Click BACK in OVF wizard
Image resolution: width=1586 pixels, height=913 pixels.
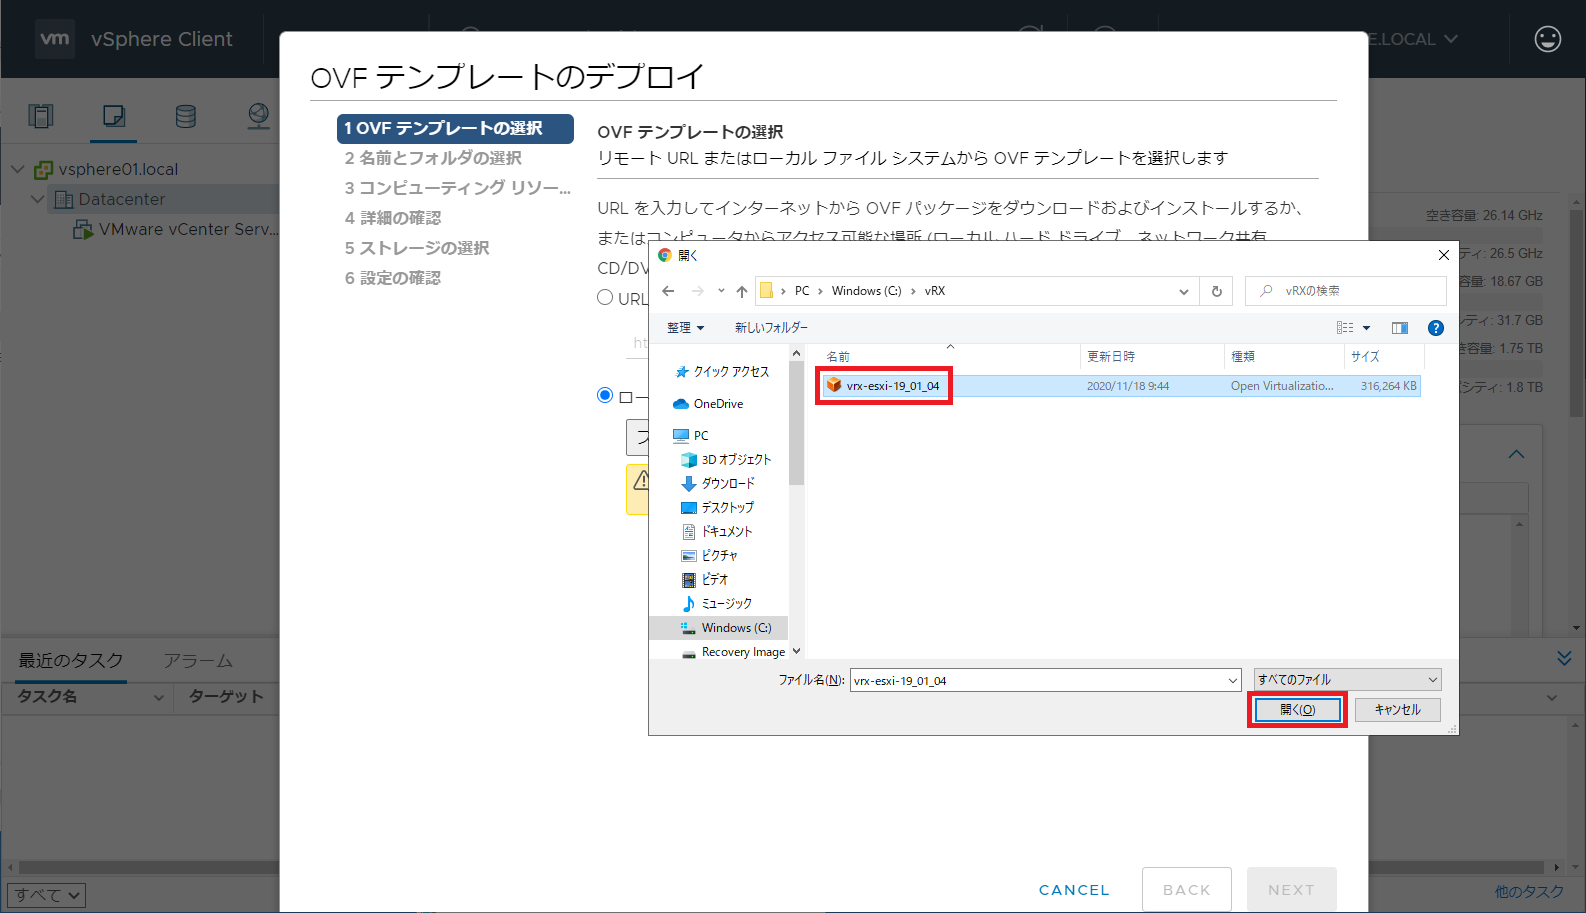pos(1187,890)
